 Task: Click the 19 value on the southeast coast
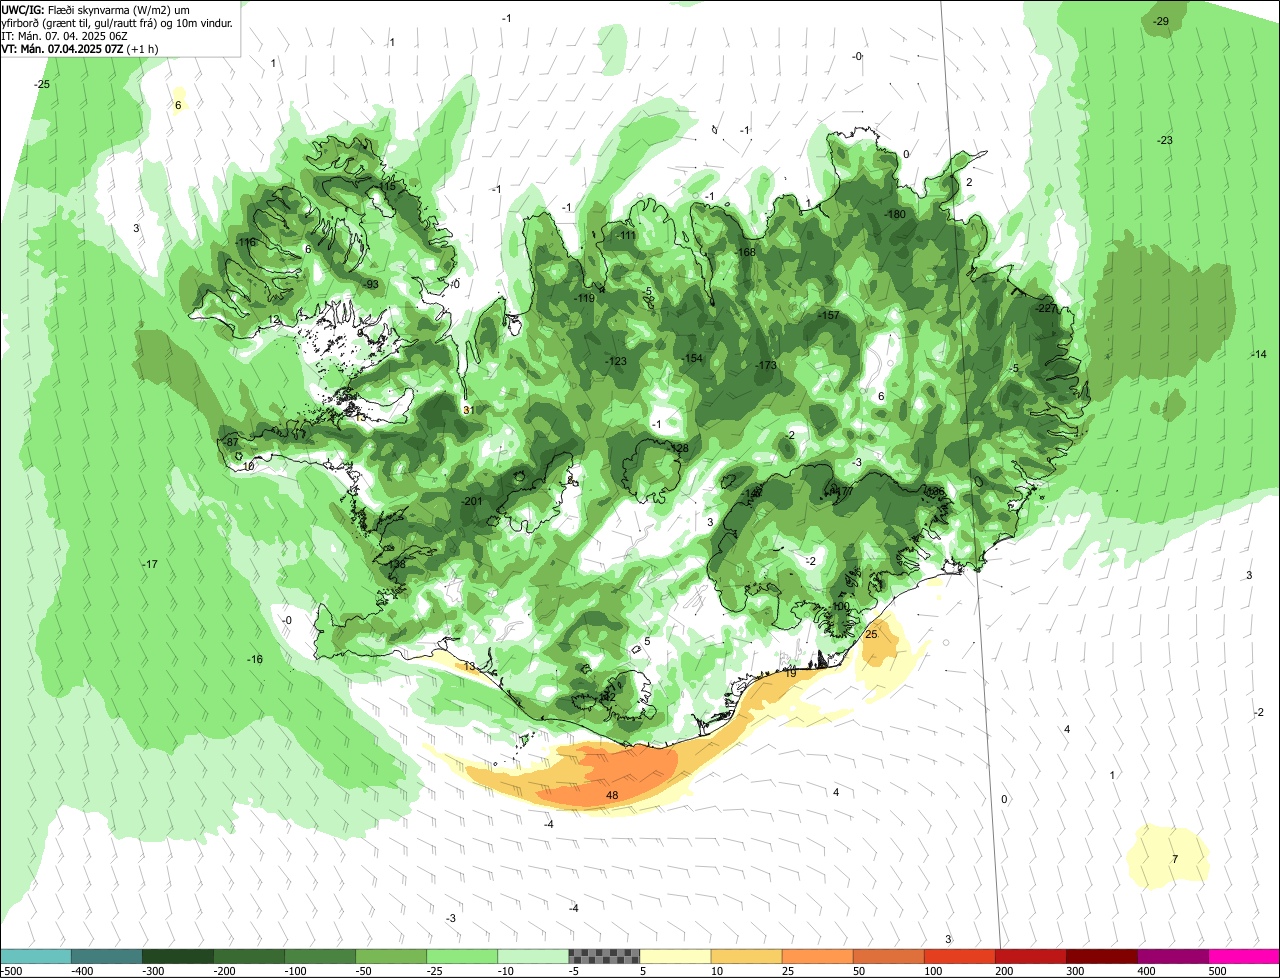[791, 673]
